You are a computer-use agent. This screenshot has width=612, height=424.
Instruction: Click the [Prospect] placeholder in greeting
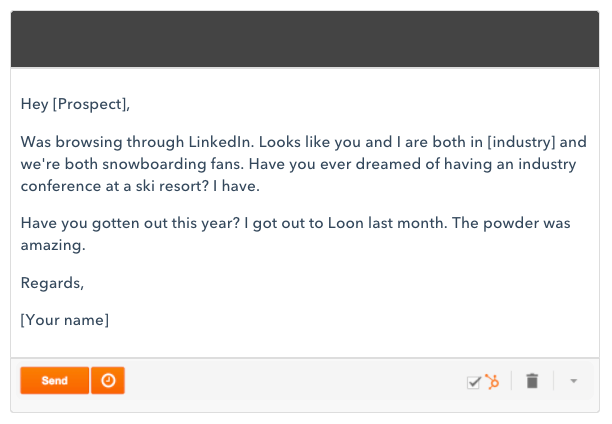pyautogui.click(x=91, y=104)
